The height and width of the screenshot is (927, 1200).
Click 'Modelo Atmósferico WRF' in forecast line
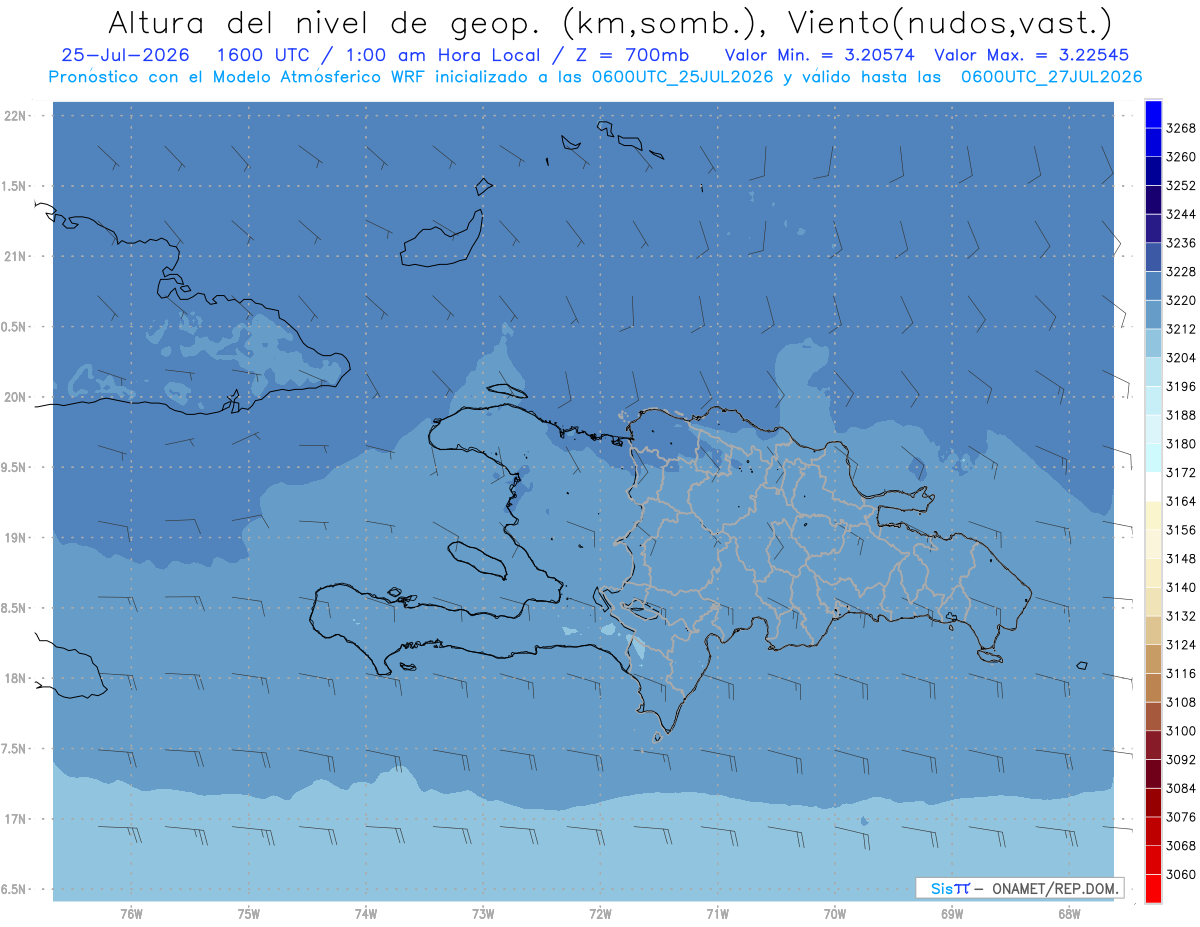point(318,76)
